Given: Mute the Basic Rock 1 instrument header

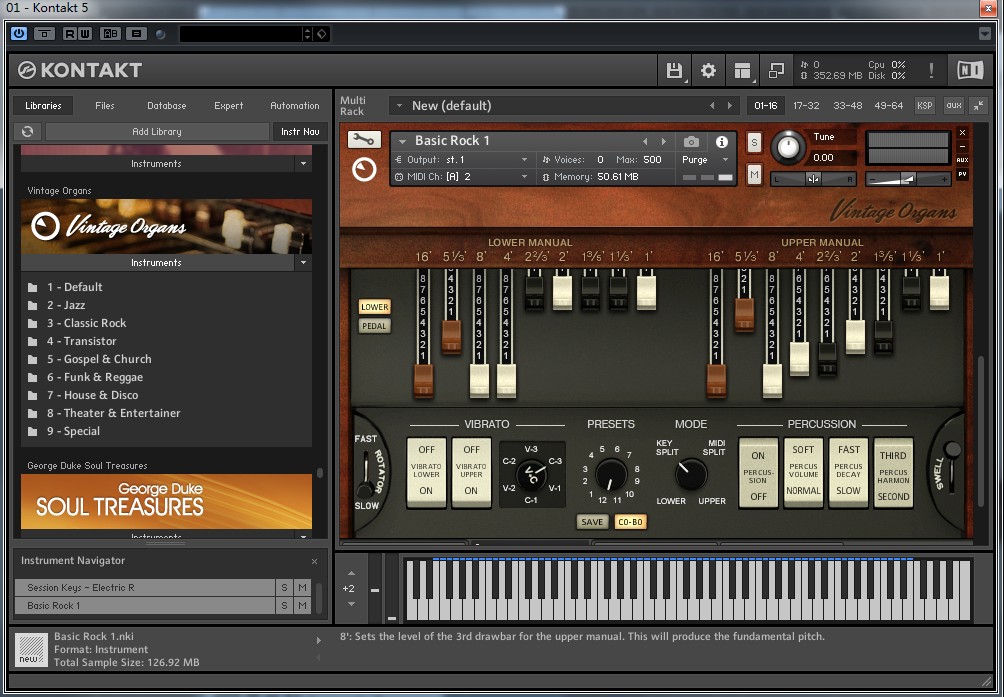Looking at the screenshot, I should [x=754, y=174].
